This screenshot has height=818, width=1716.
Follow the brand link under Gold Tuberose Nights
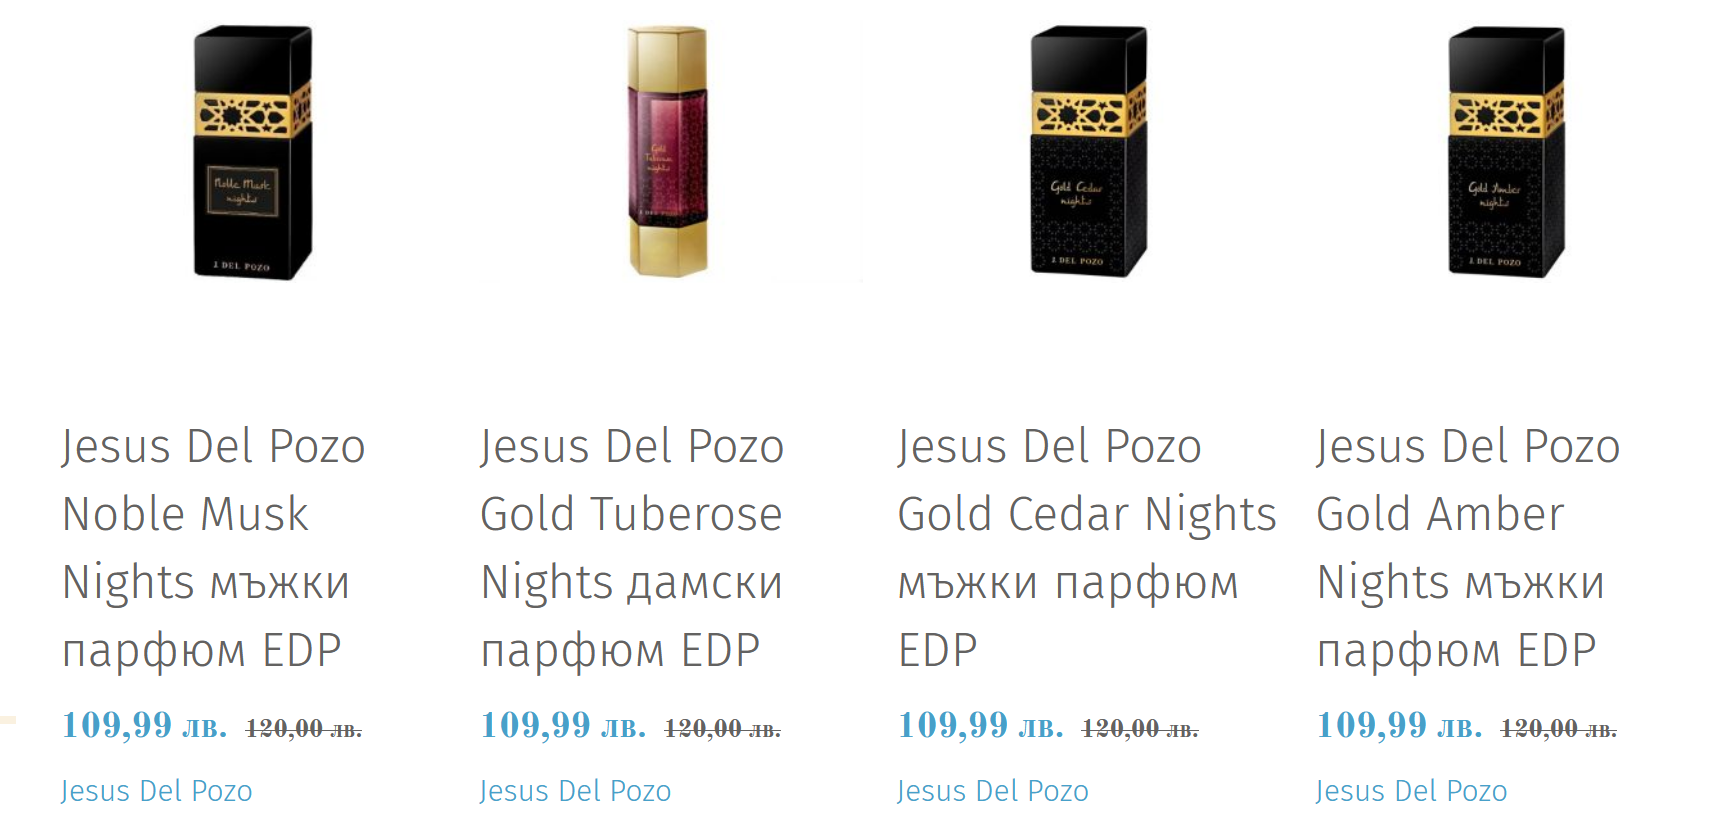point(576,791)
